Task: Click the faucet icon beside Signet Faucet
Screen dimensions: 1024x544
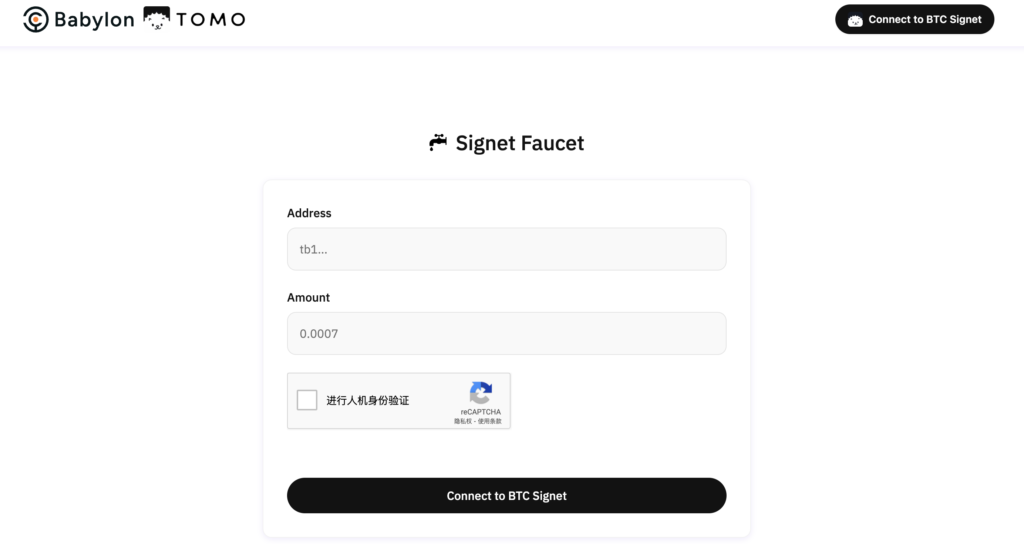Action: click(x=438, y=143)
